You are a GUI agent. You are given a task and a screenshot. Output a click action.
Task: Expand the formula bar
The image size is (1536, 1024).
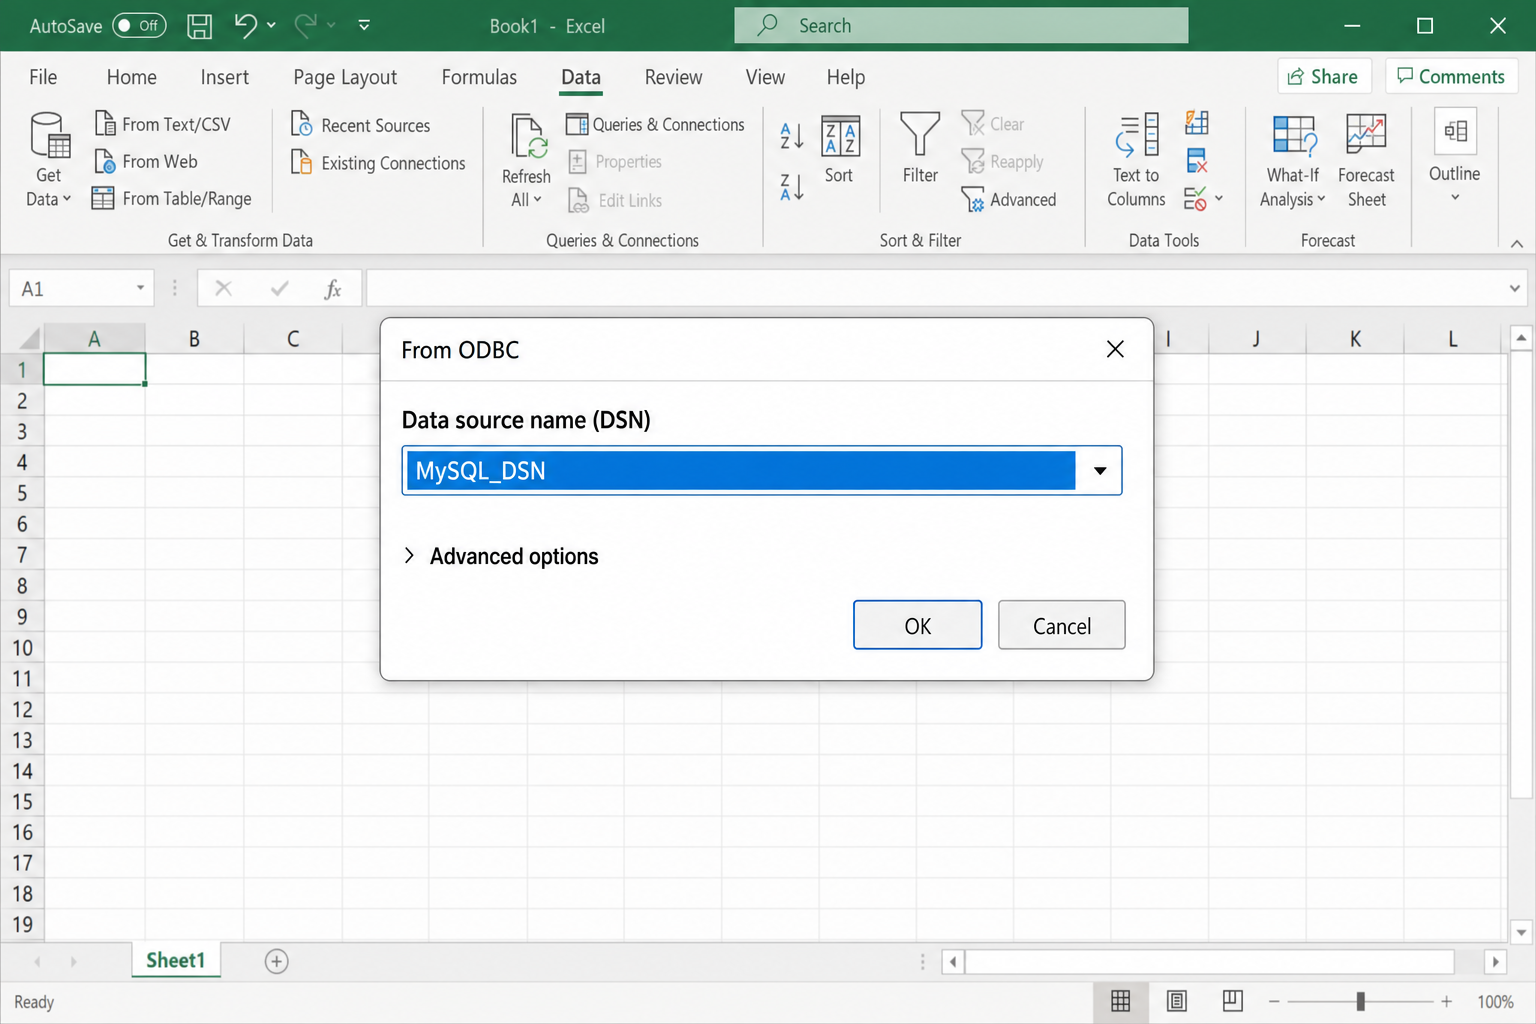[1515, 288]
